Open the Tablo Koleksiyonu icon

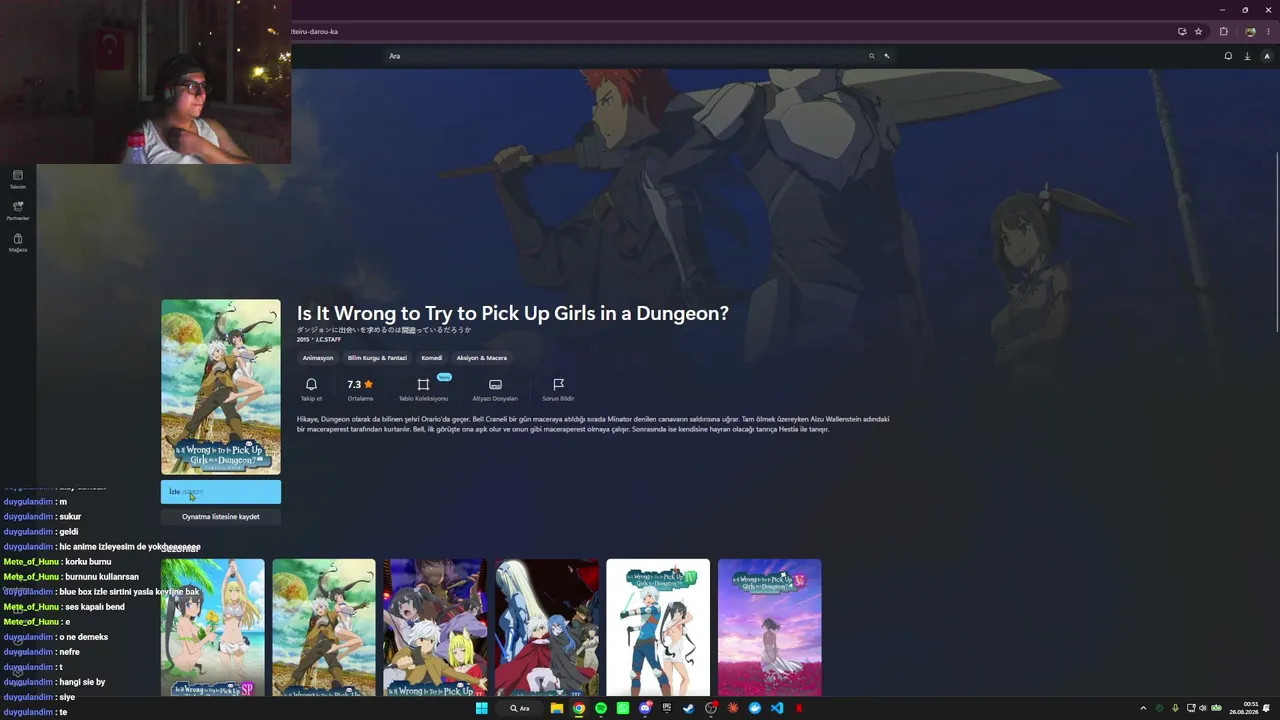tap(423, 385)
